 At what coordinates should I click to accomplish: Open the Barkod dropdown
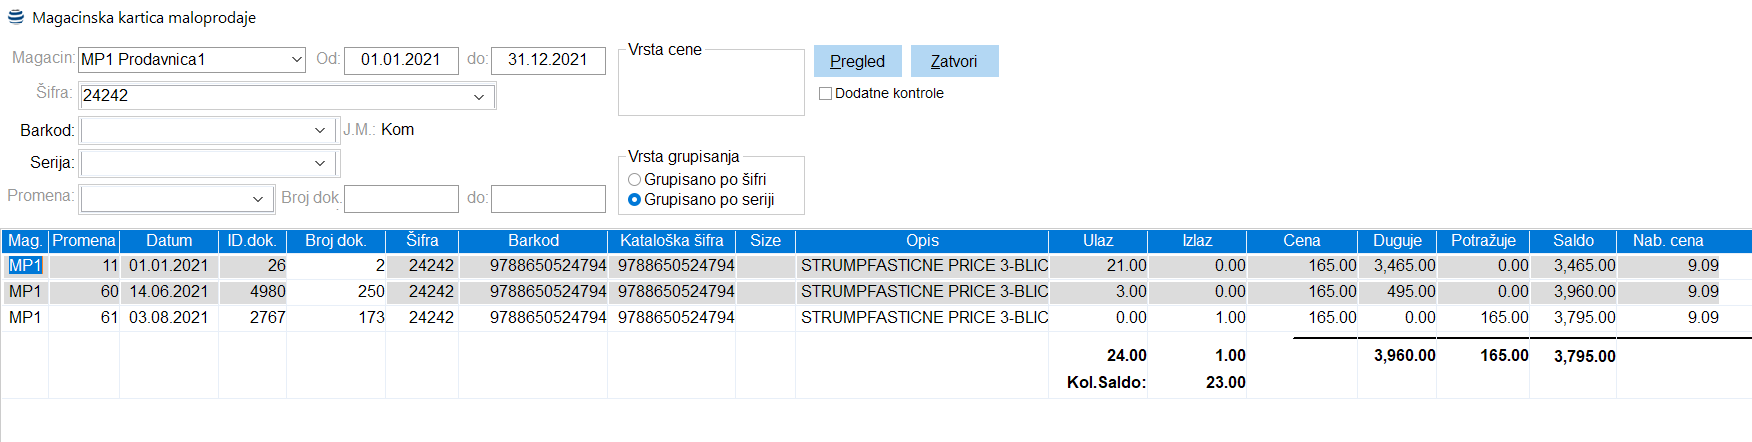pyautogui.click(x=319, y=131)
